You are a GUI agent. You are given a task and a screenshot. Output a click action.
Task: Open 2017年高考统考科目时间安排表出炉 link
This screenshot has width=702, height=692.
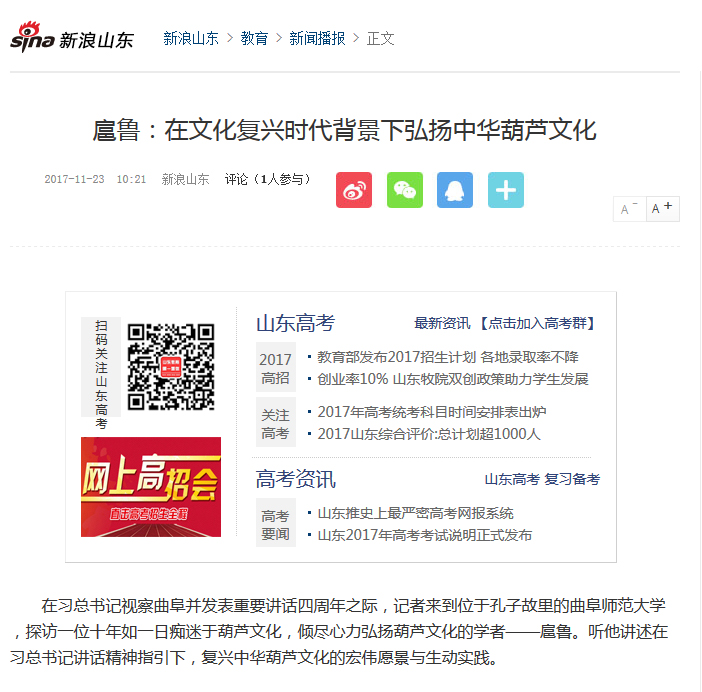[432, 412]
